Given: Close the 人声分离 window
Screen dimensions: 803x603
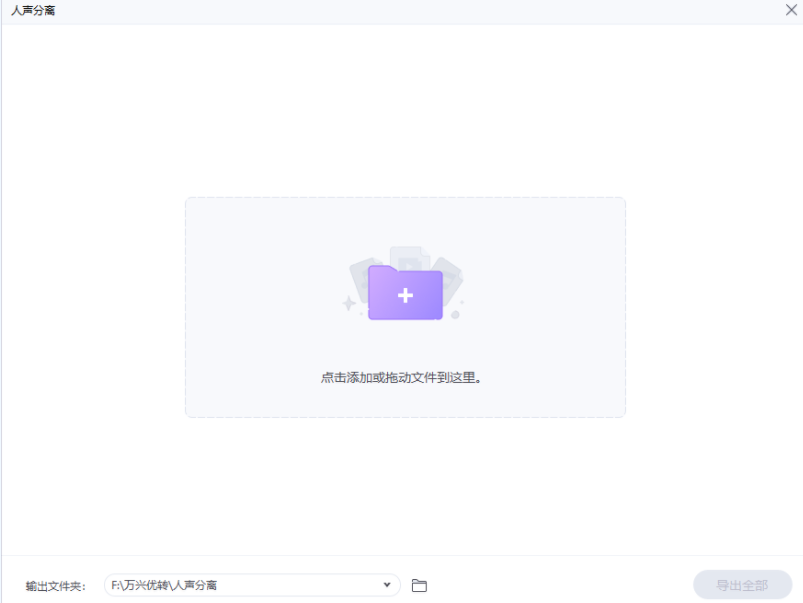Looking at the screenshot, I should (791, 10).
